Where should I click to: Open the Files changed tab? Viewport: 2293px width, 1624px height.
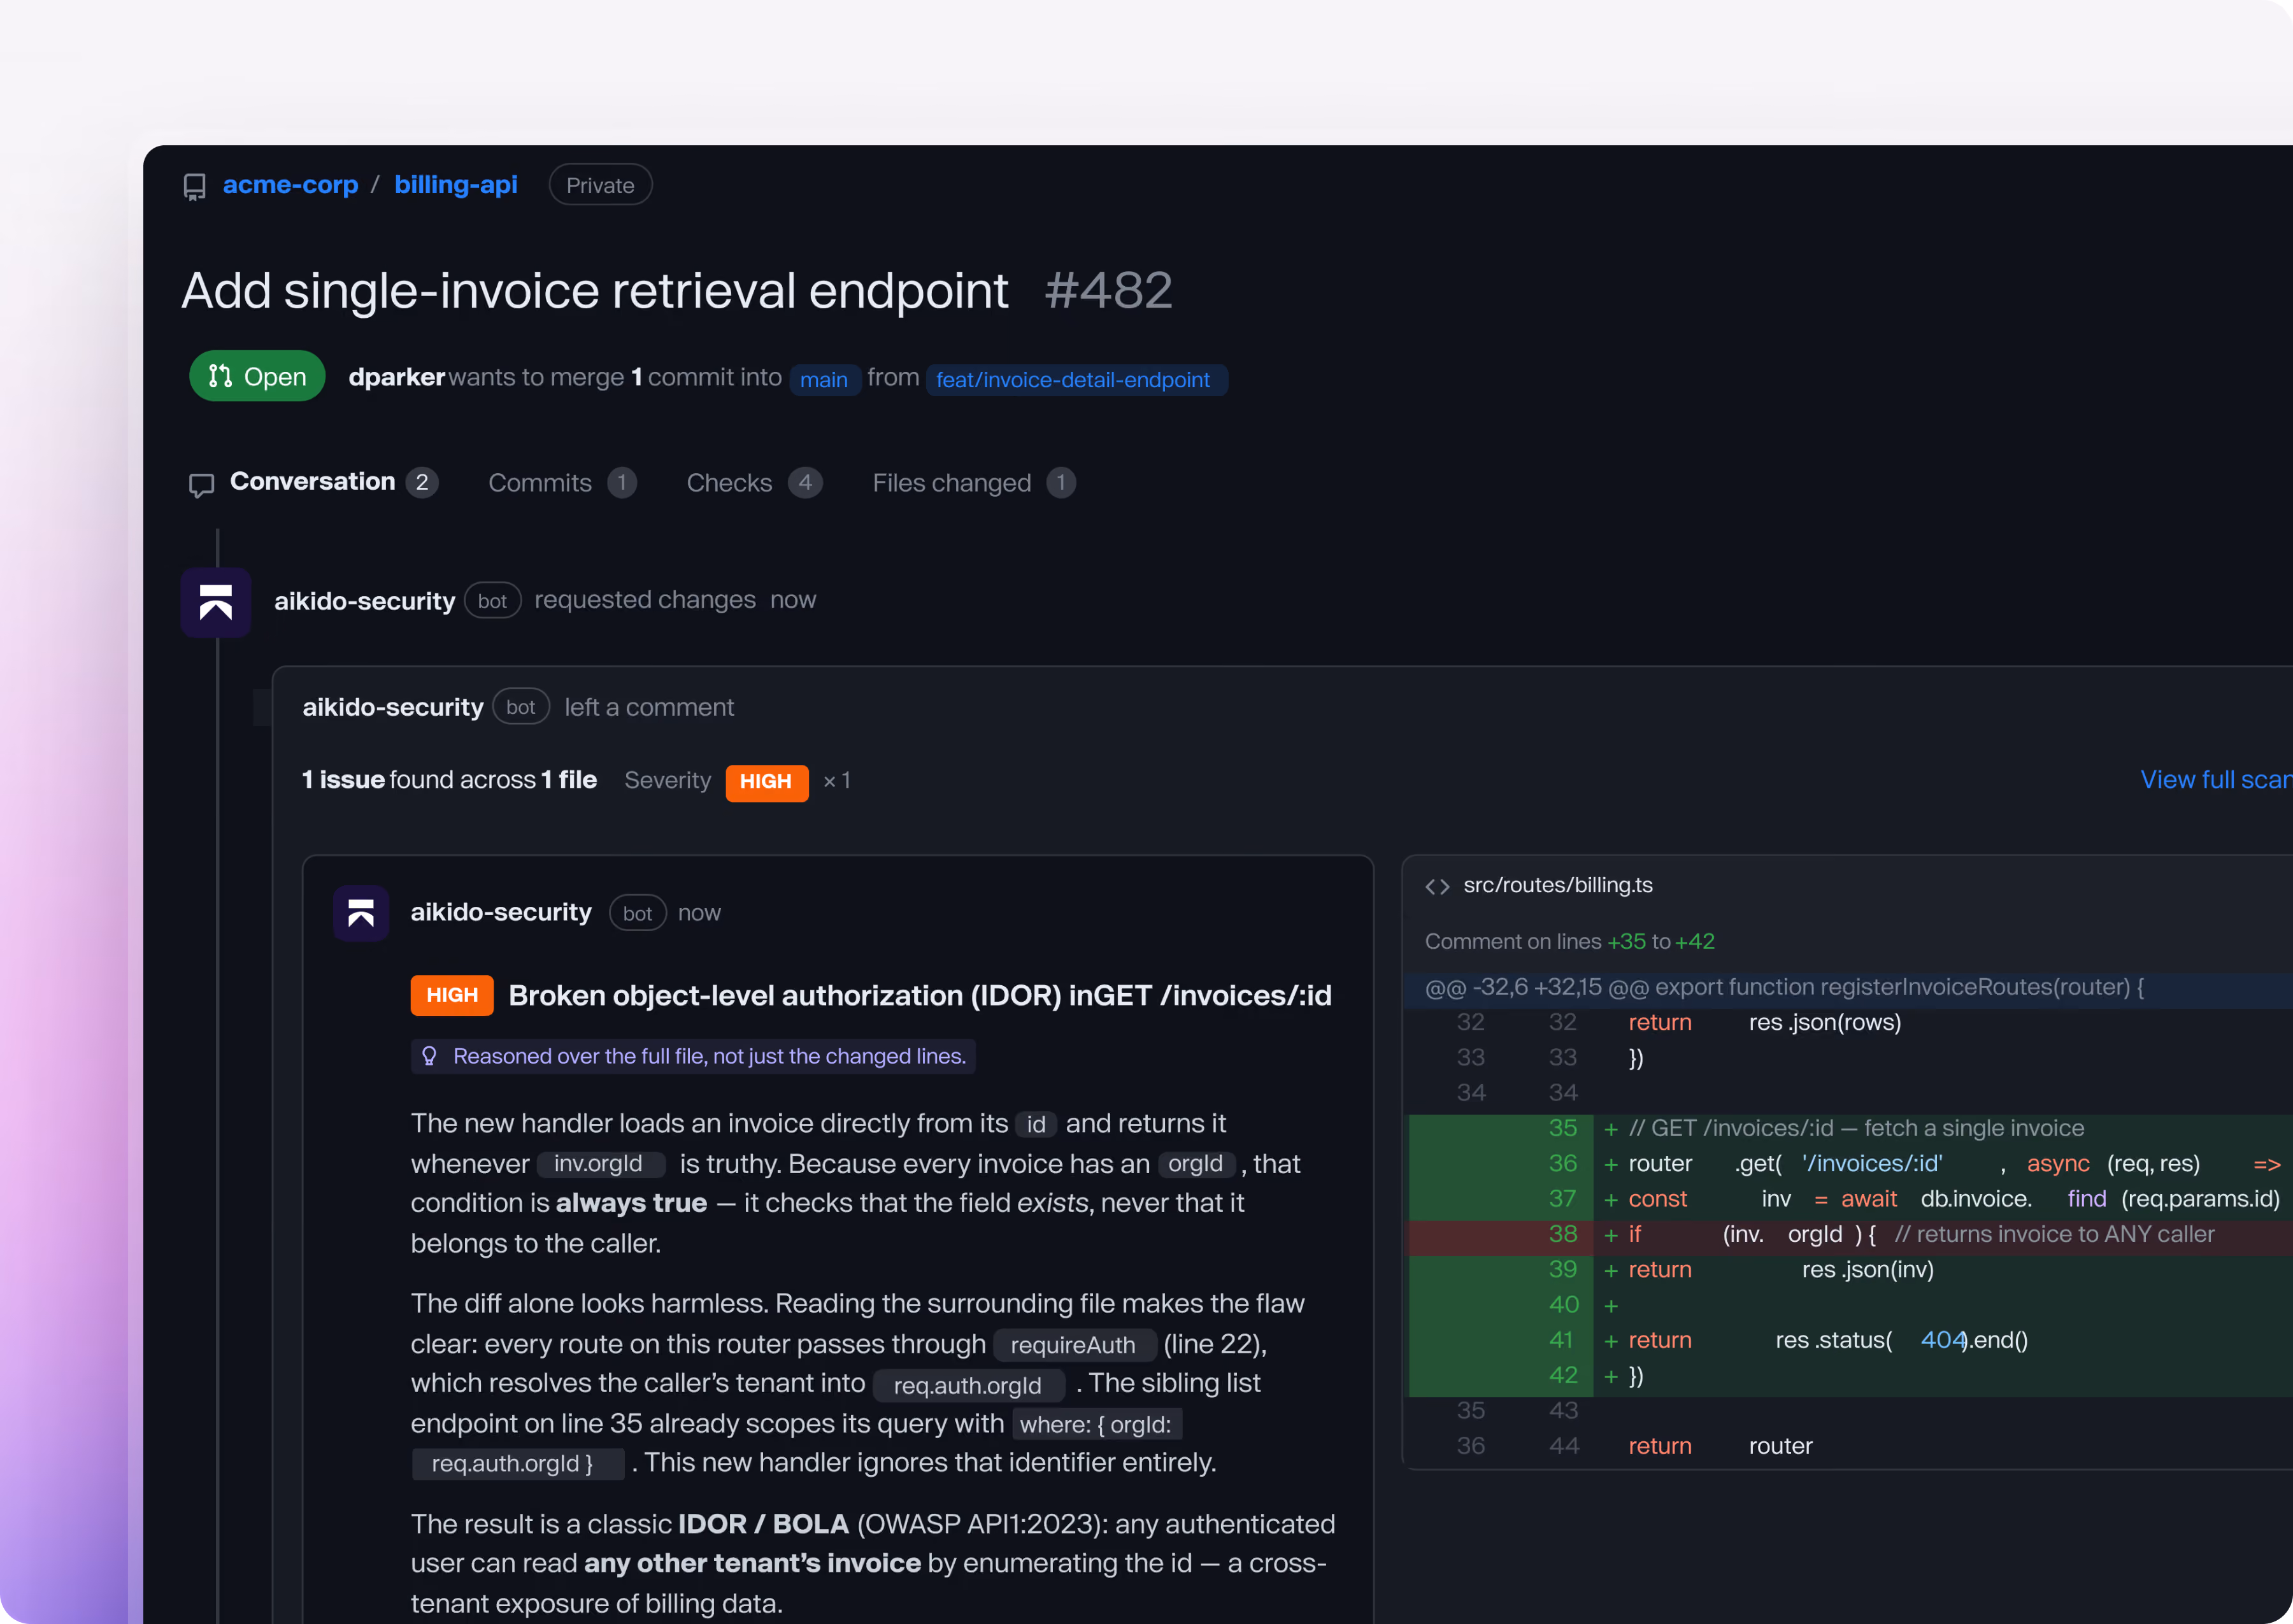(974, 483)
